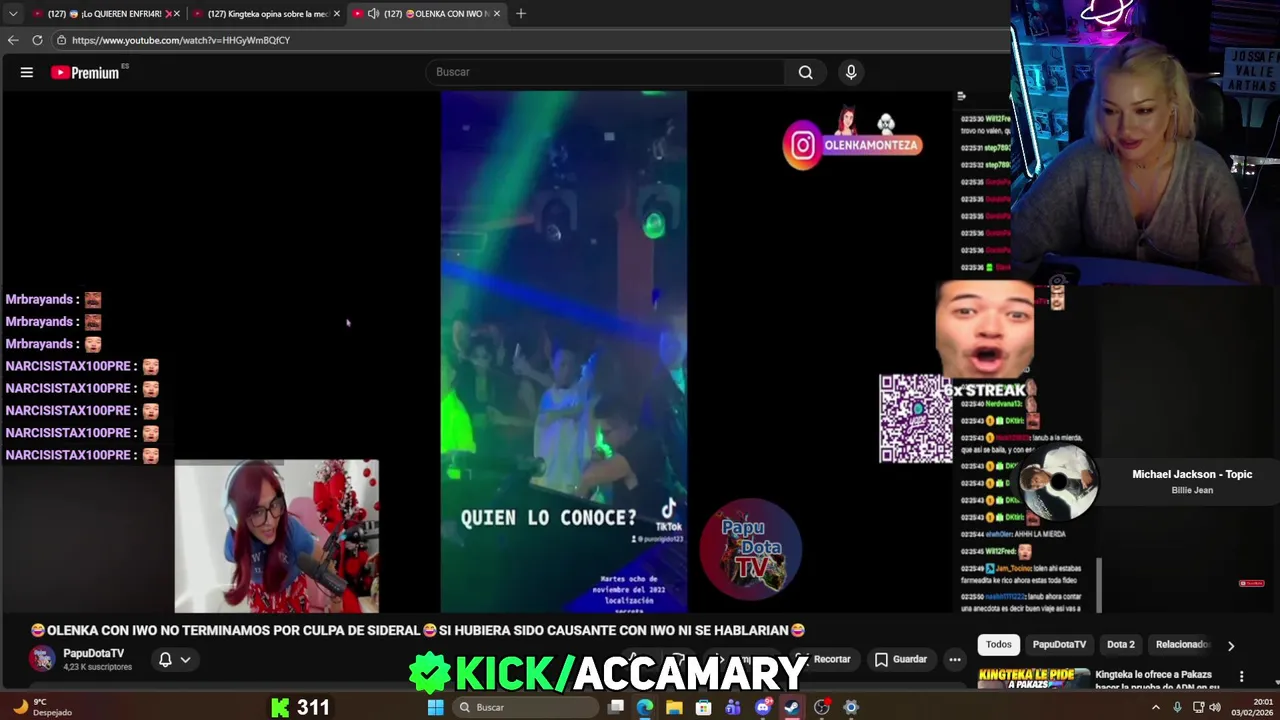The height and width of the screenshot is (720, 1280).
Task: Open the Windows Start button
Action: [x=435, y=707]
